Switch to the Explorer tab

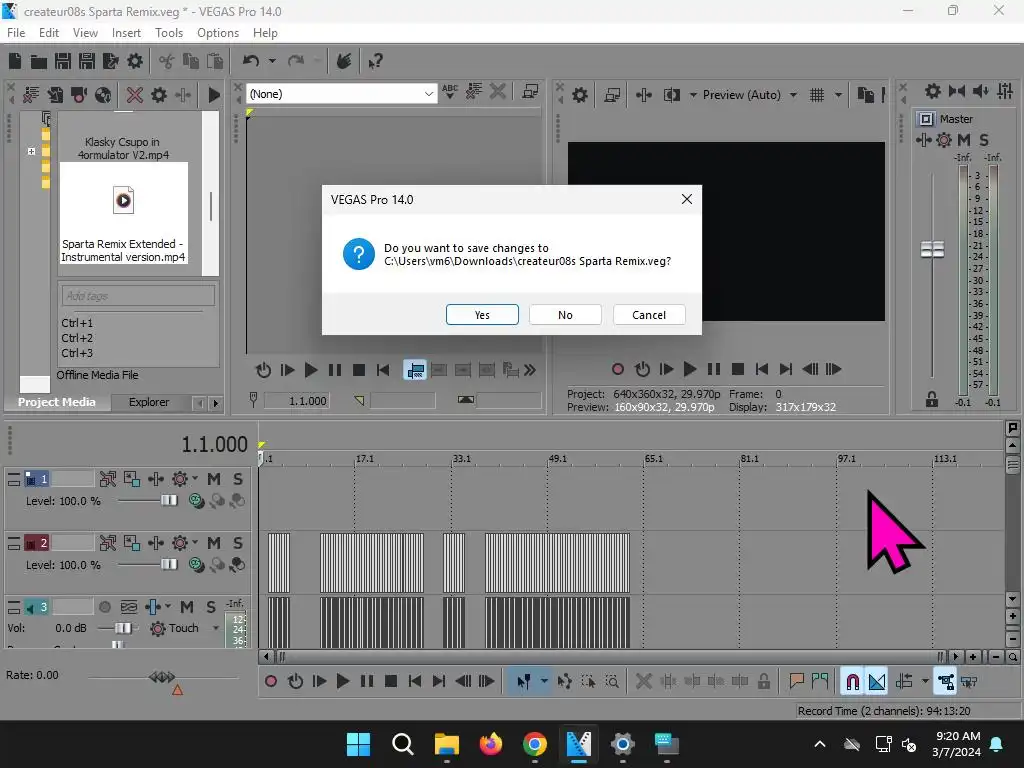click(x=149, y=402)
